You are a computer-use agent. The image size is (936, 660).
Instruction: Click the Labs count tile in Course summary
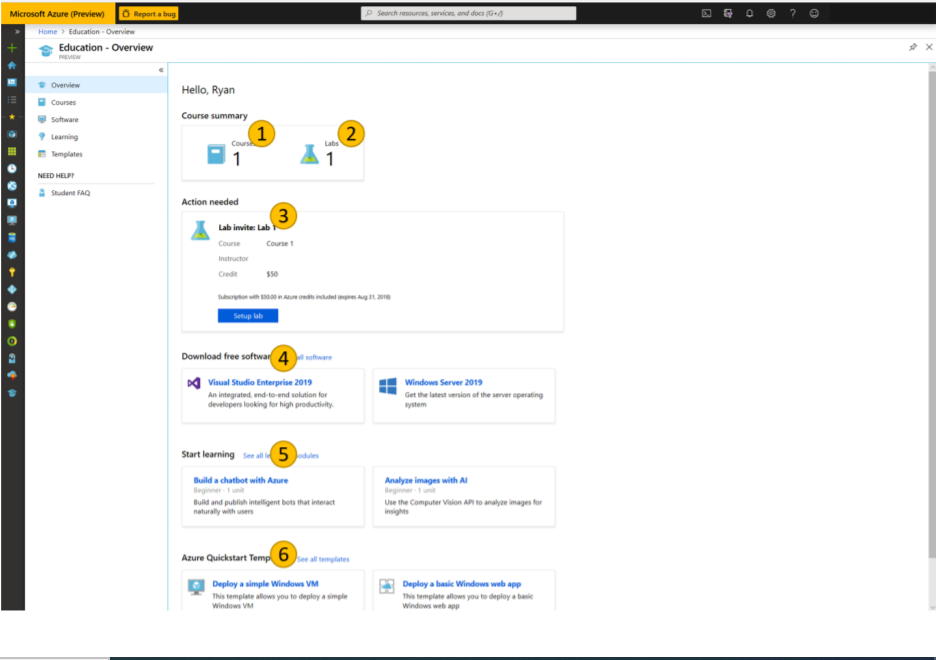click(319, 154)
